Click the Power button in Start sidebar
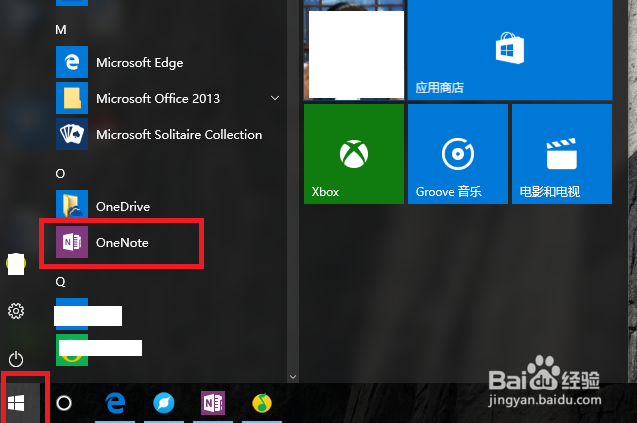Viewport: 637px width, 423px height. [16, 359]
